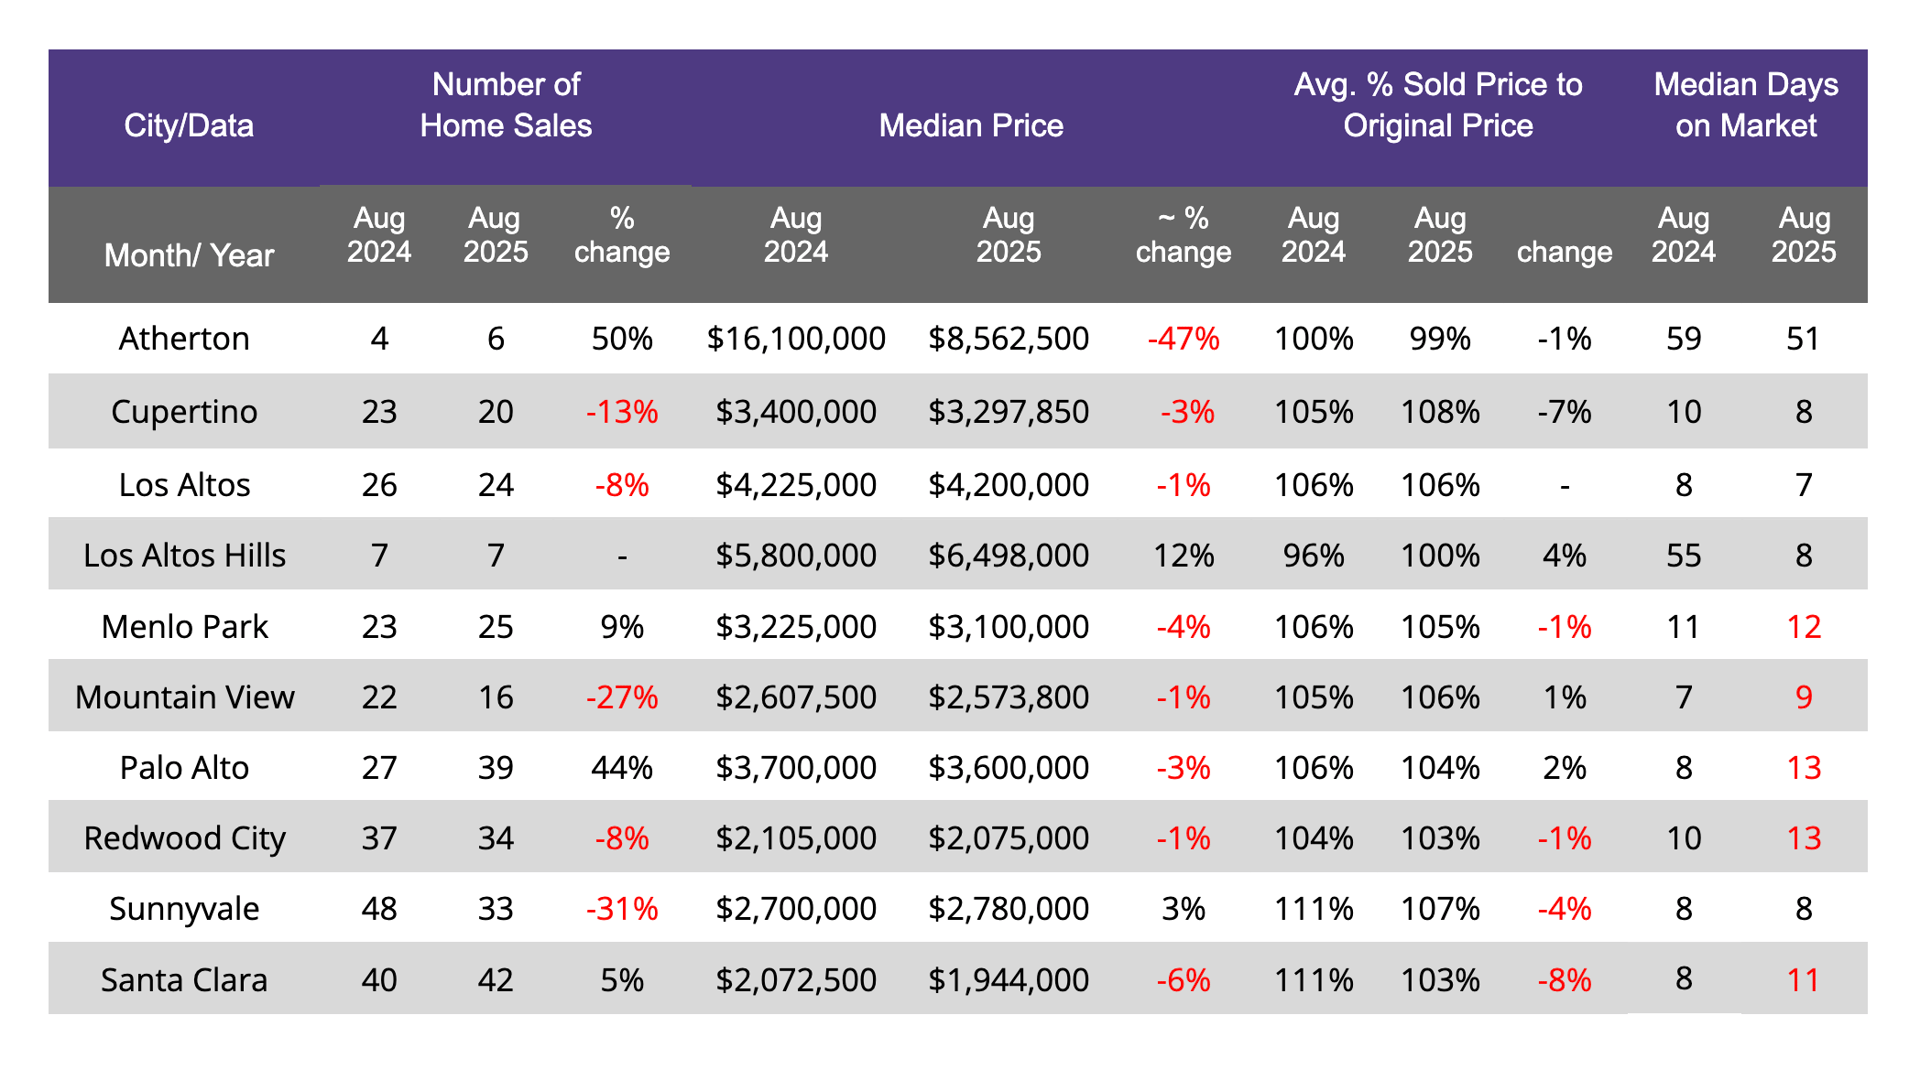Click Palo Alto's 44% sales change
This screenshot has width=1920, height=1091.
[621, 768]
